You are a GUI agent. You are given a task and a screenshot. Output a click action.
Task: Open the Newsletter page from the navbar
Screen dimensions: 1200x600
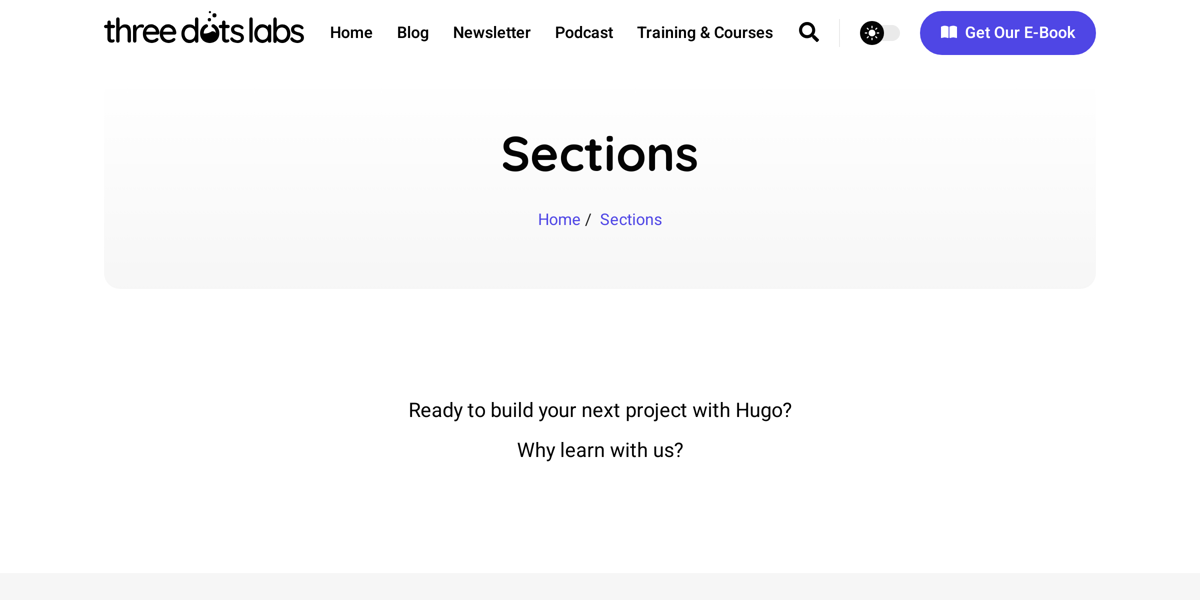tap(492, 32)
